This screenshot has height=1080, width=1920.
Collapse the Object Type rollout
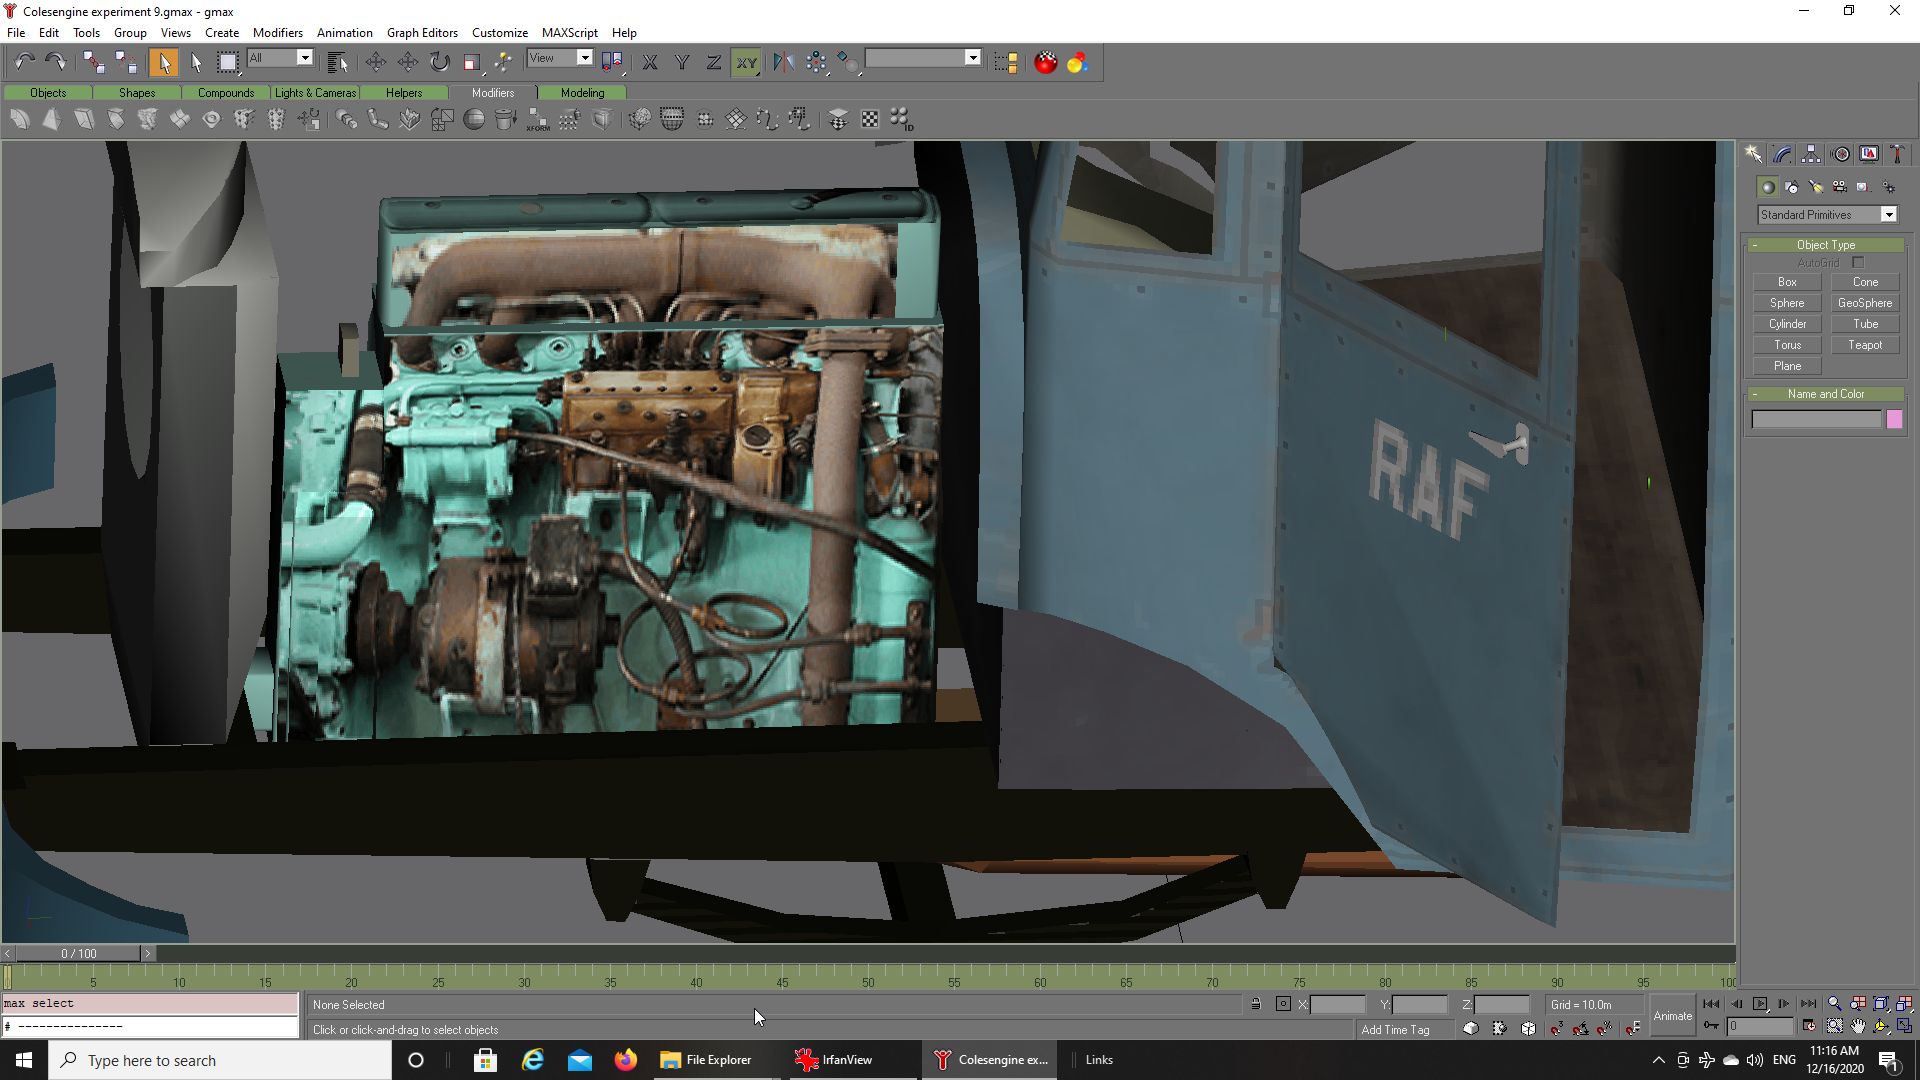pyautogui.click(x=1825, y=245)
